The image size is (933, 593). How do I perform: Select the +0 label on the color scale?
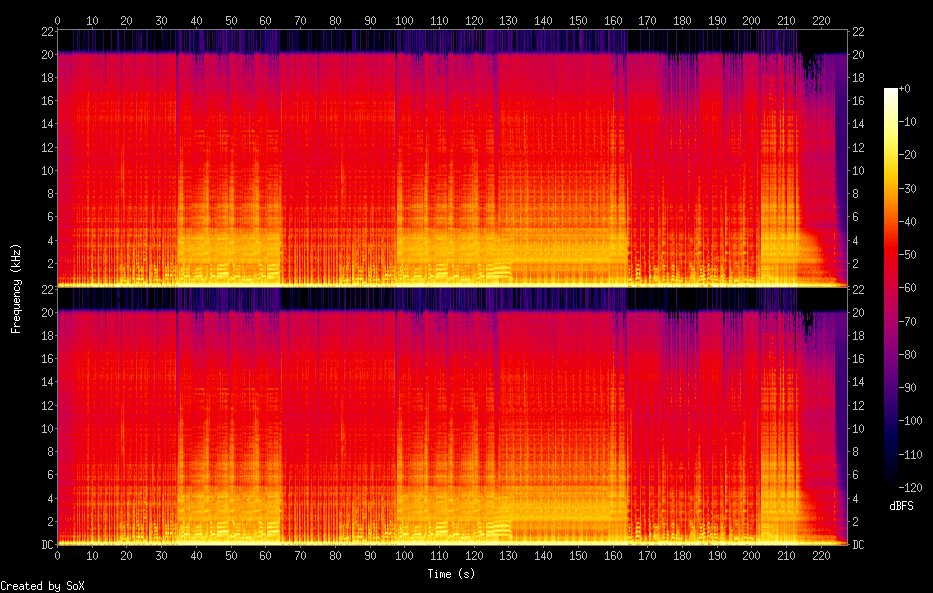(904, 89)
